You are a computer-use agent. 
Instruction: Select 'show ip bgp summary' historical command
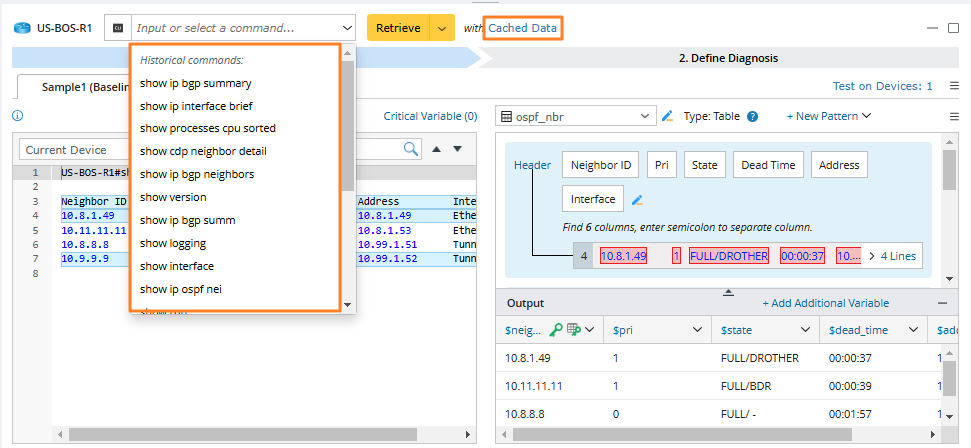pos(195,83)
